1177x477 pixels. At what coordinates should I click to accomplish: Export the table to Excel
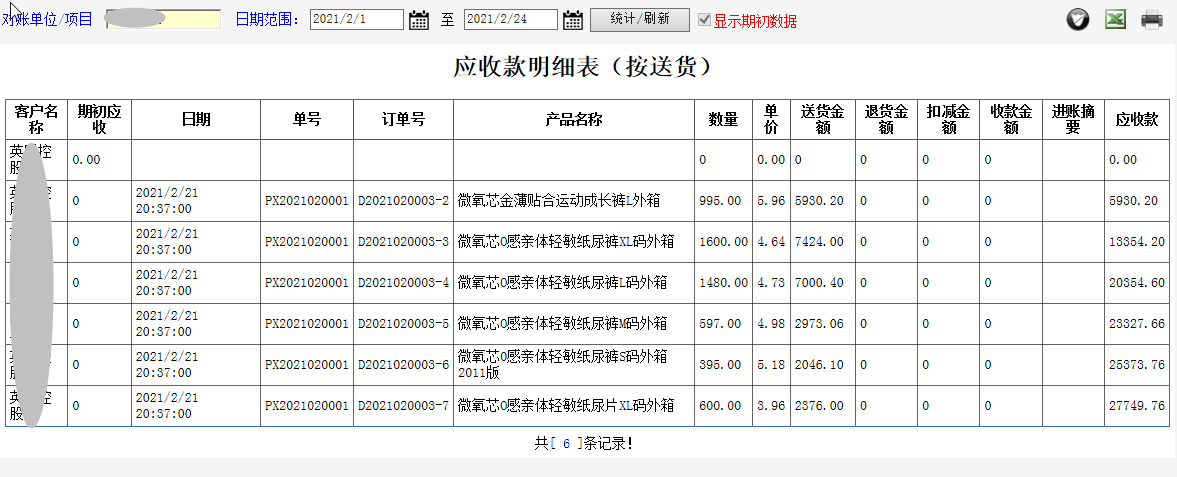tap(1115, 20)
